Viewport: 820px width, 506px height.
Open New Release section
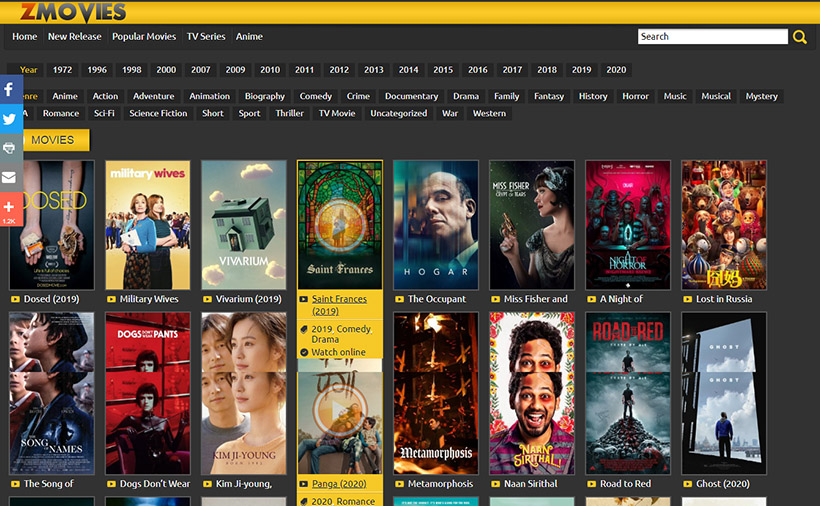pos(74,37)
